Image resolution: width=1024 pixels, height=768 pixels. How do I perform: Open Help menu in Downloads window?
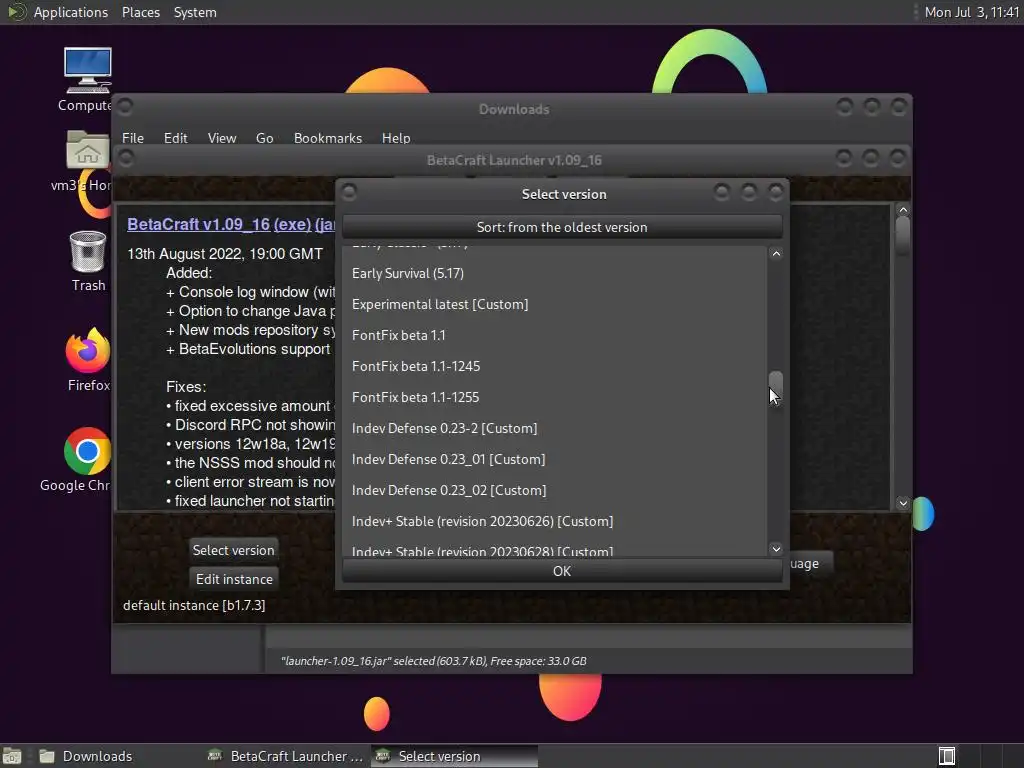396,138
